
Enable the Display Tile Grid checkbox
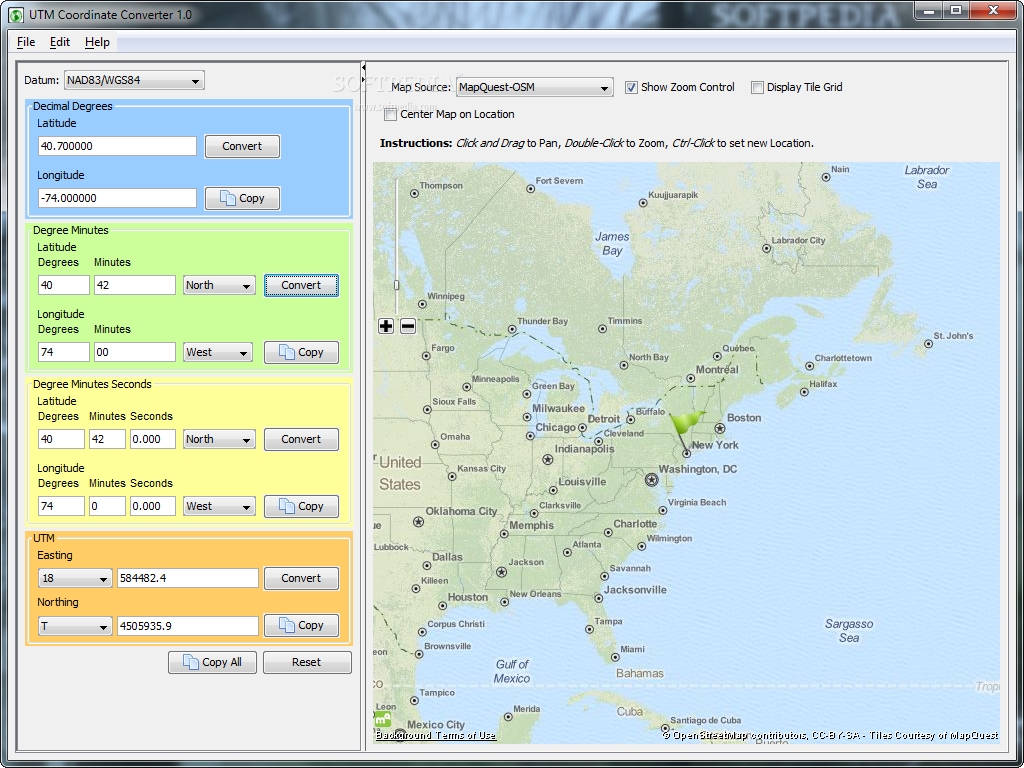(x=757, y=88)
